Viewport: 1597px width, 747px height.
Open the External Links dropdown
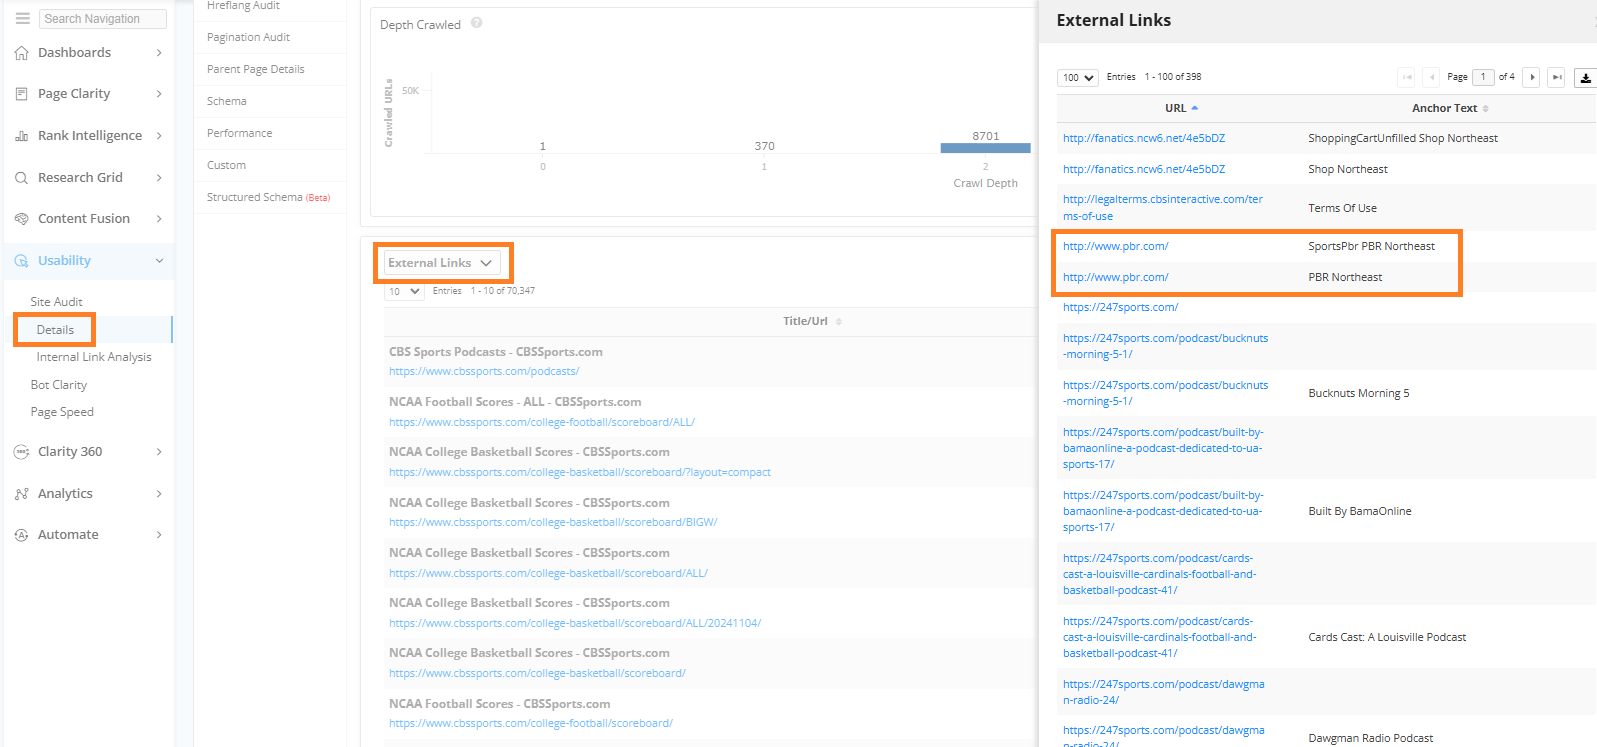pos(440,263)
